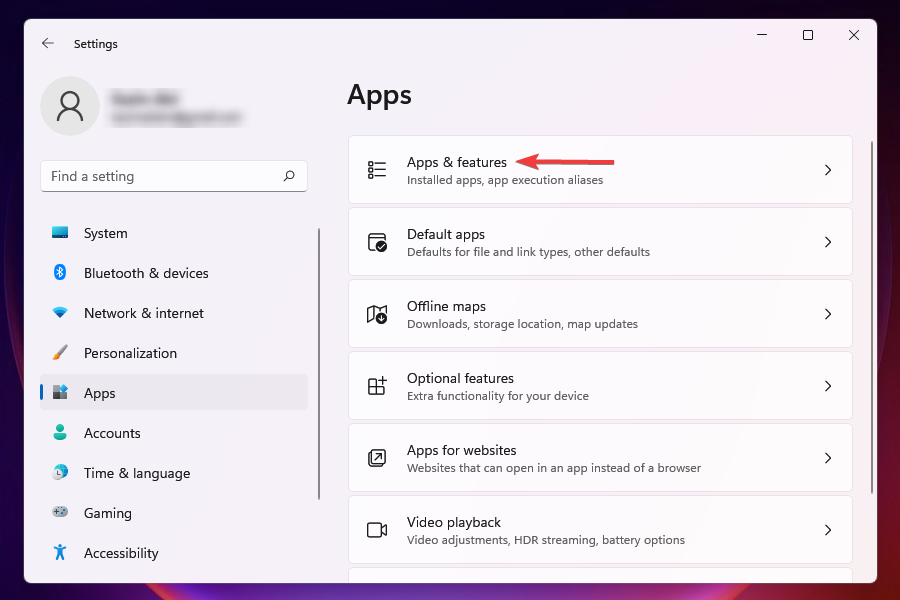The image size is (900, 600).
Task: Expand Optional features chevron
Action: point(828,386)
